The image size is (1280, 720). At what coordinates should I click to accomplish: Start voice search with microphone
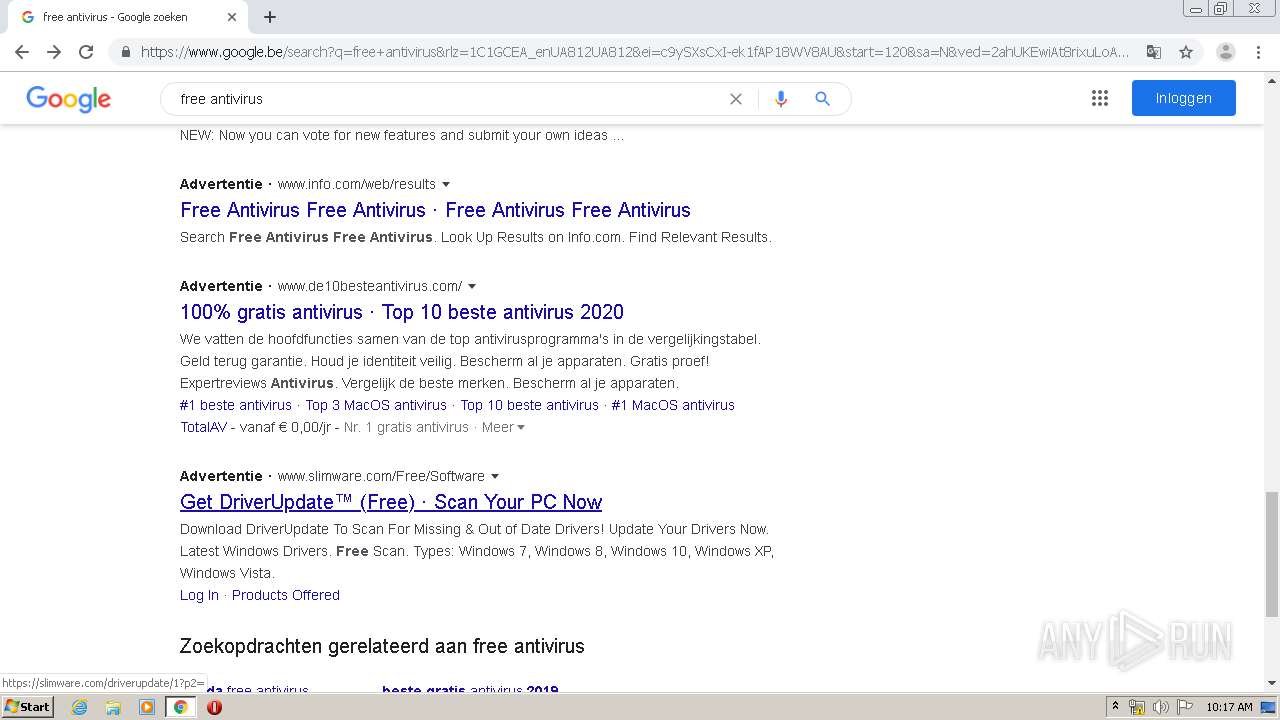781,99
